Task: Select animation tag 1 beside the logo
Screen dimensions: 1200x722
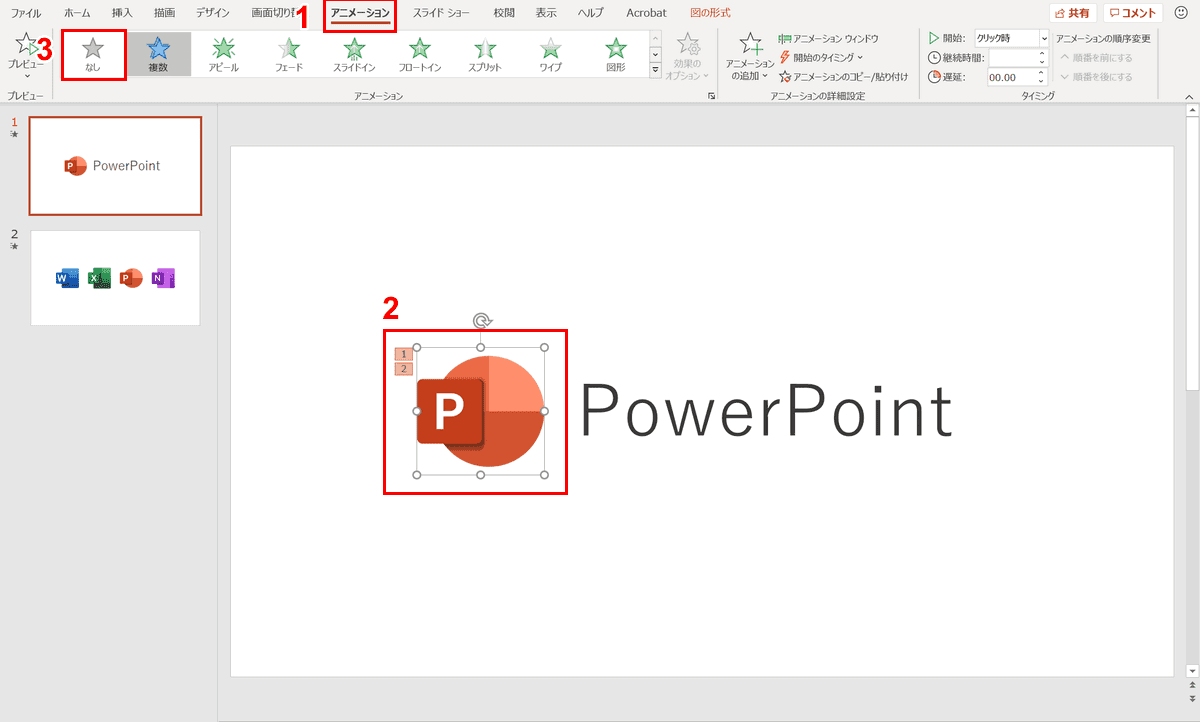Action: click(x=404, y=354)
